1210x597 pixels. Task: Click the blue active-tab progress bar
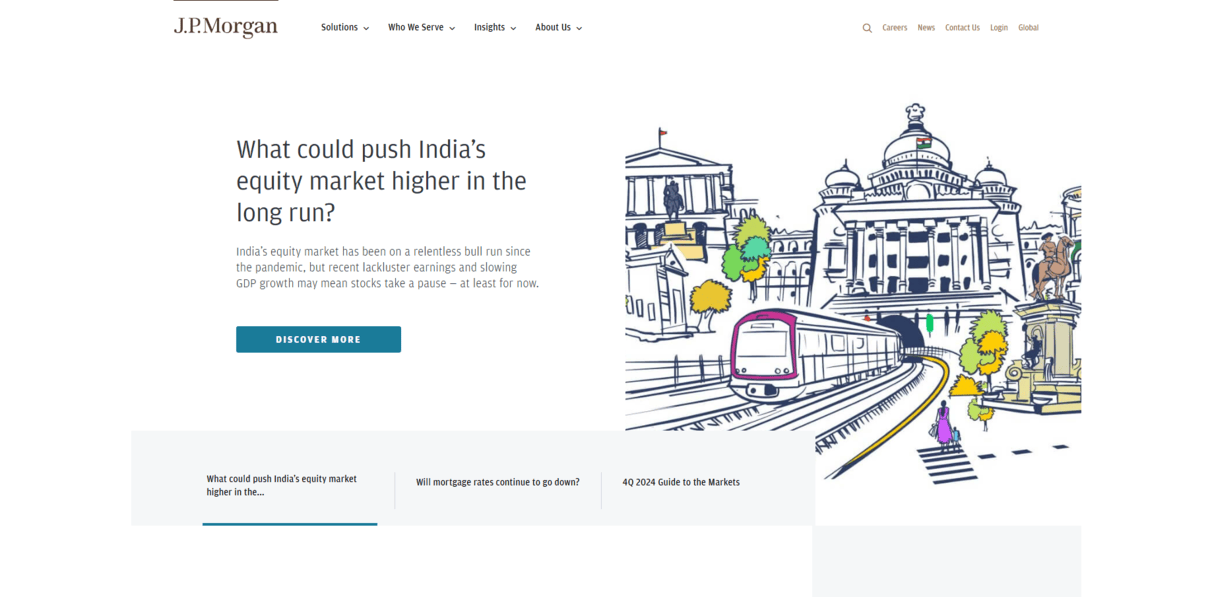point(289,523)
